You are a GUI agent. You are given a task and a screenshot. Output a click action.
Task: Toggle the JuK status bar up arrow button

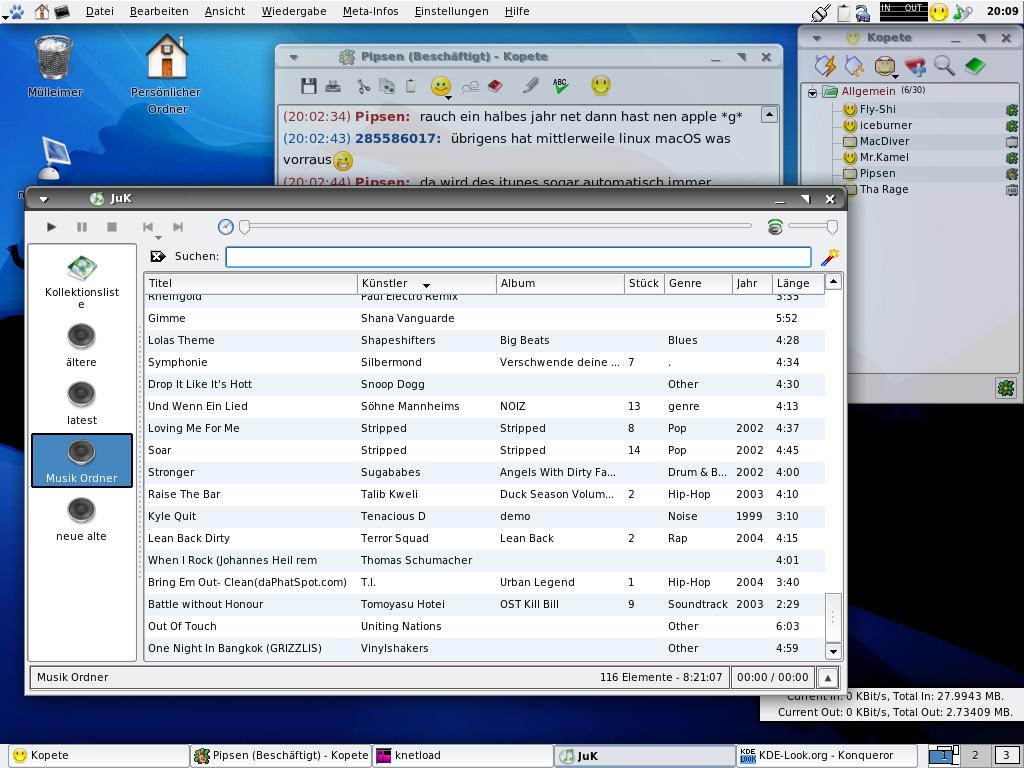tap(827, 678)
